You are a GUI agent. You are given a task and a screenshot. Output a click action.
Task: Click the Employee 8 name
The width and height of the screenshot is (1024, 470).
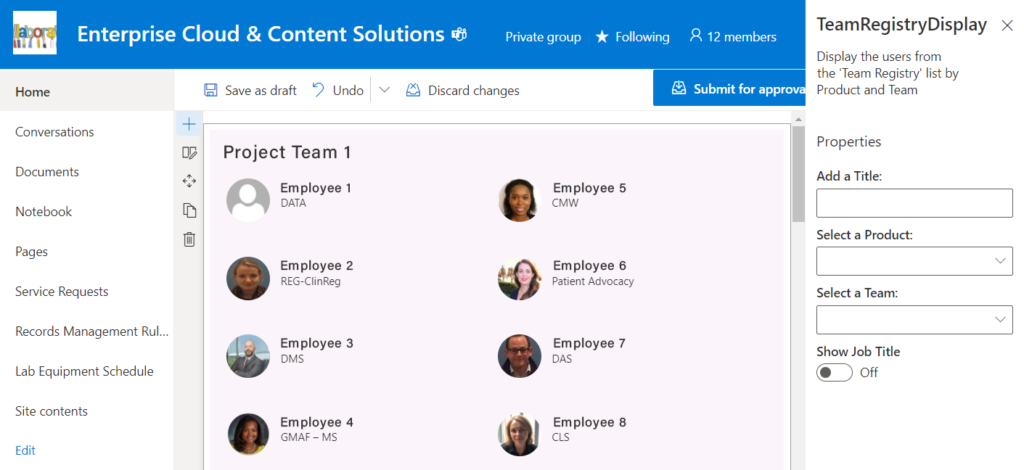(589, 422)
